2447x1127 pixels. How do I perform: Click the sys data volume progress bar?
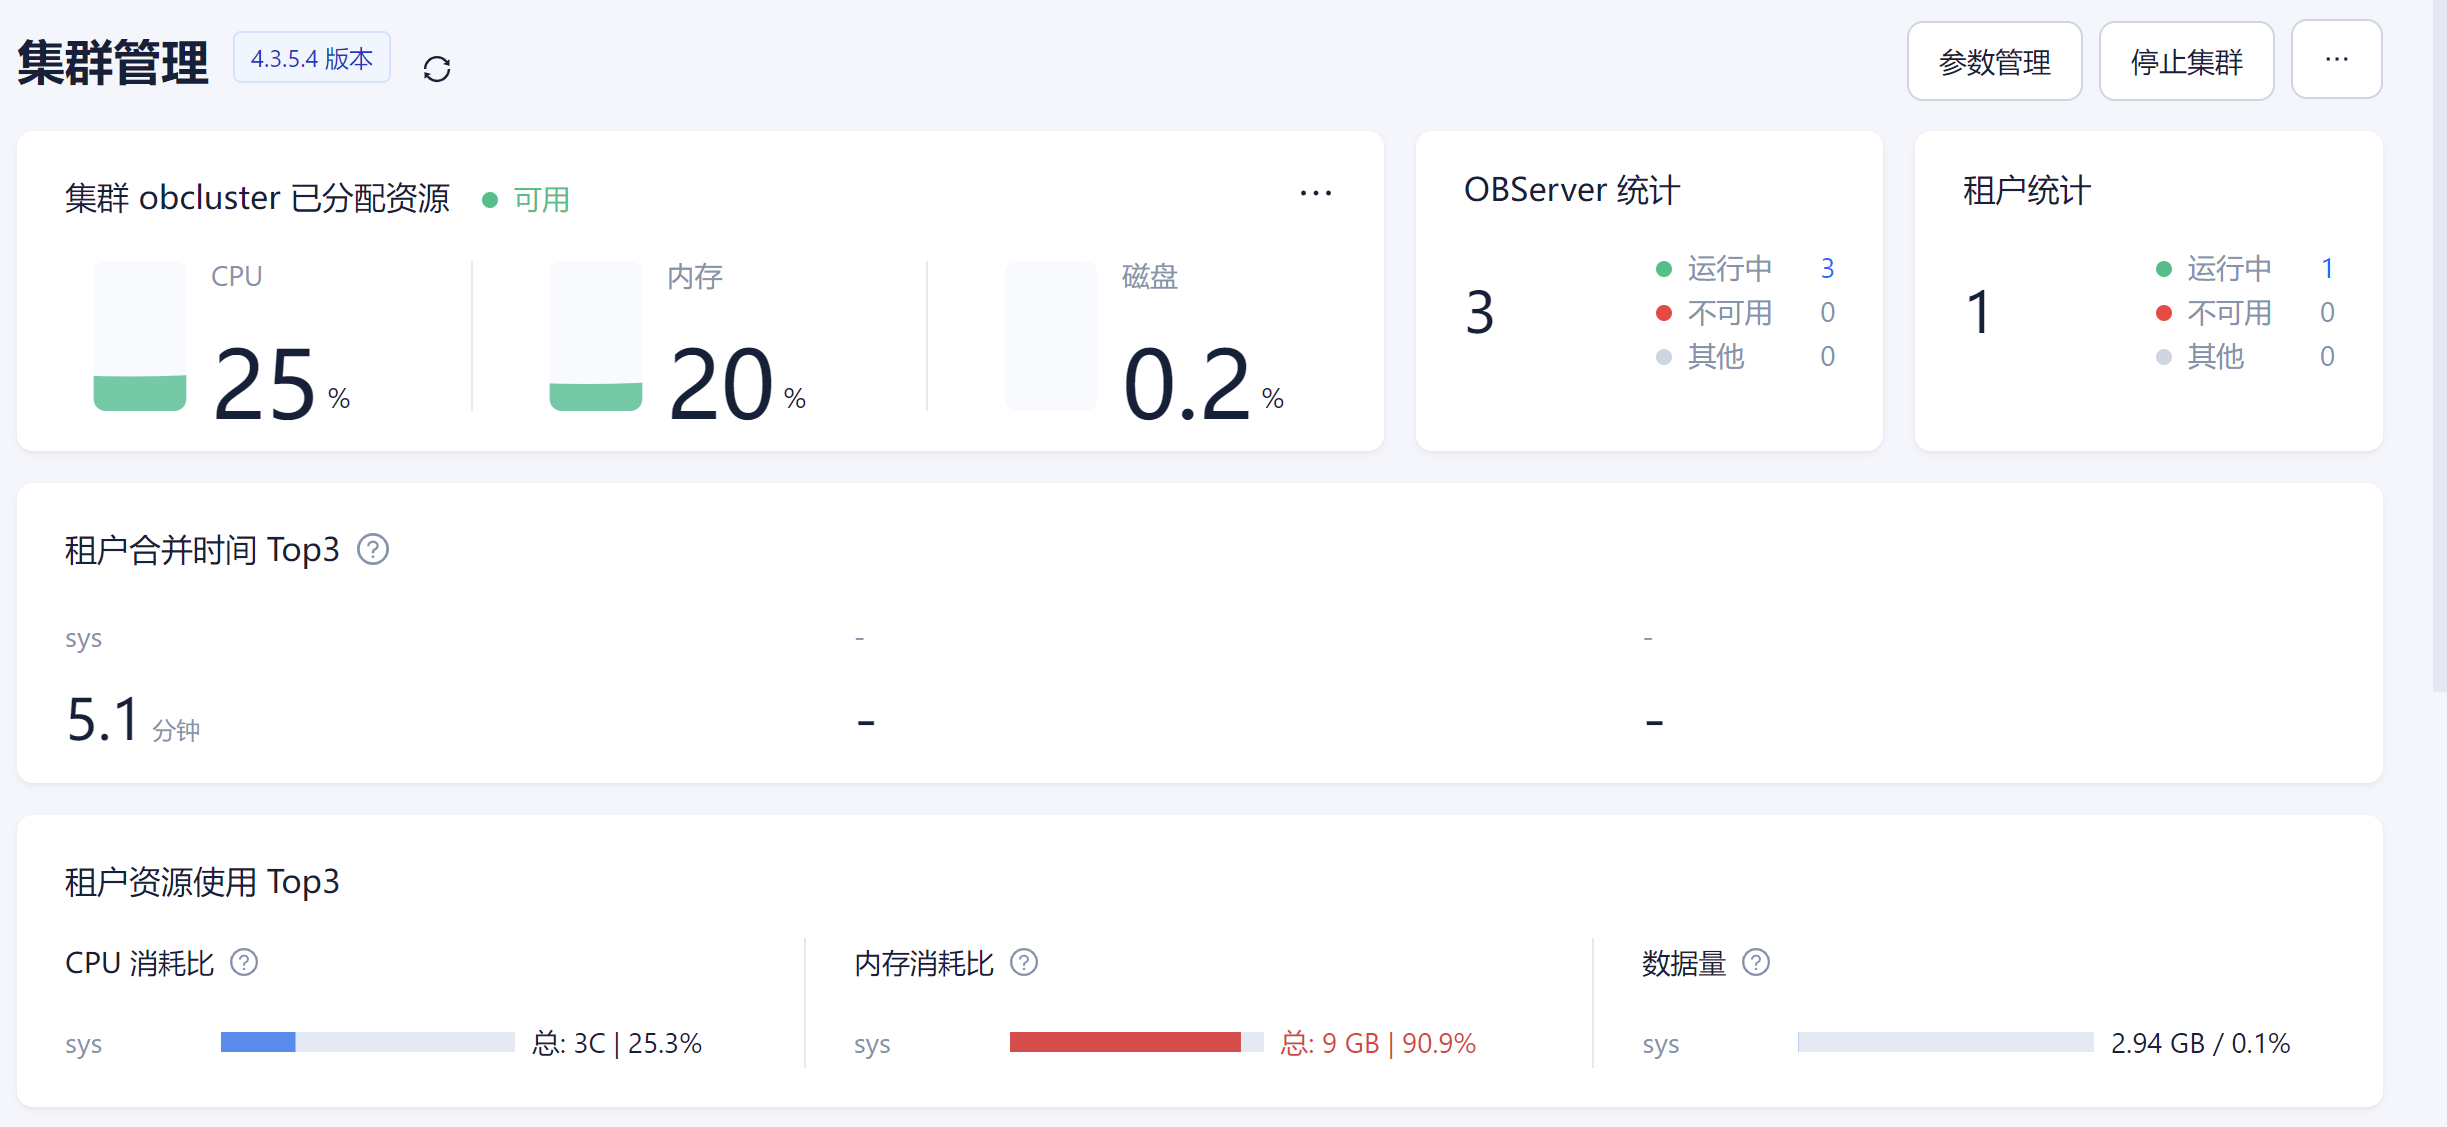point(1945,1042)
